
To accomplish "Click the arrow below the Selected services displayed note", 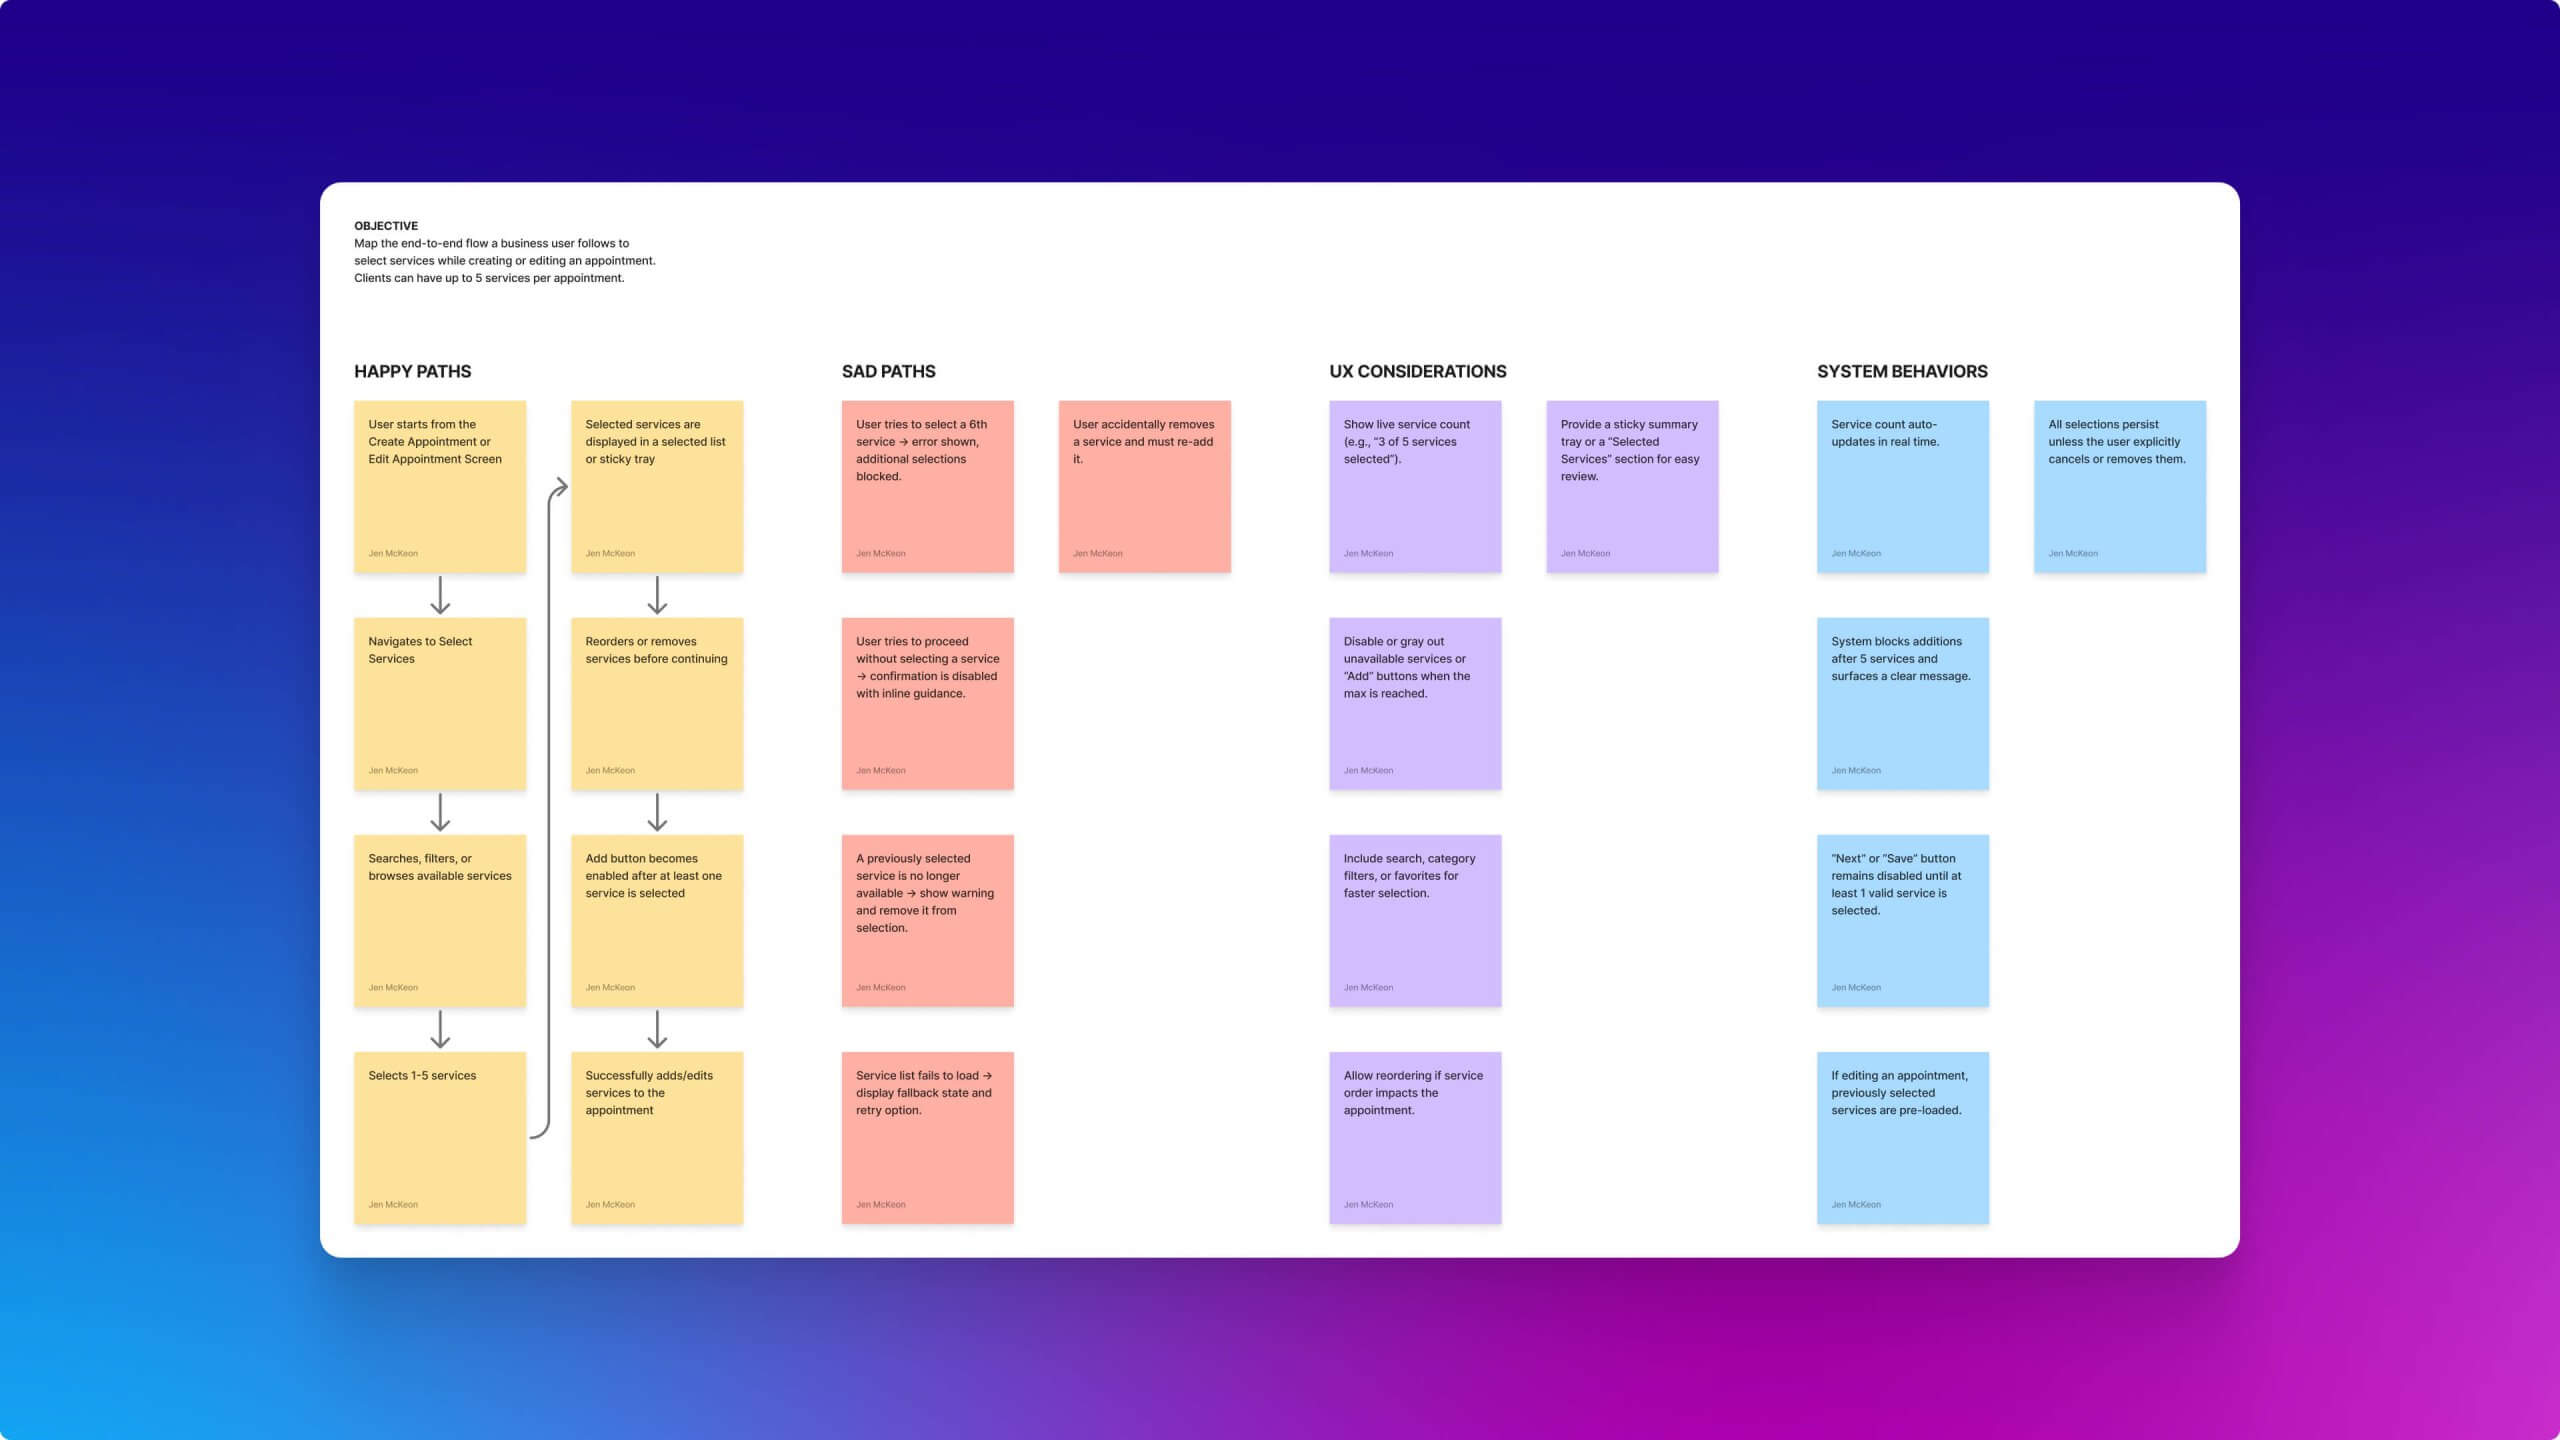I will tap(657, 595).
